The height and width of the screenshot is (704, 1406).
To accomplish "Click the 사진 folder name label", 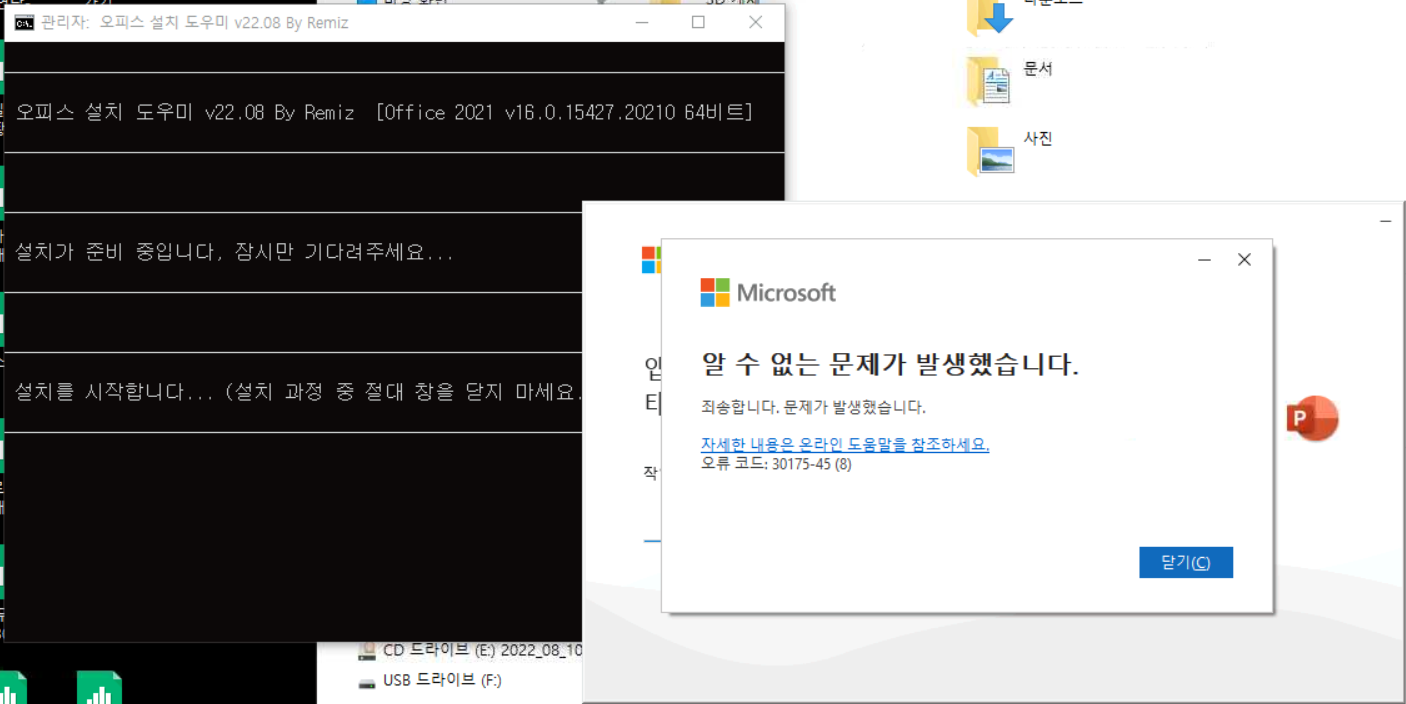I will click(x=1038, y=139).
